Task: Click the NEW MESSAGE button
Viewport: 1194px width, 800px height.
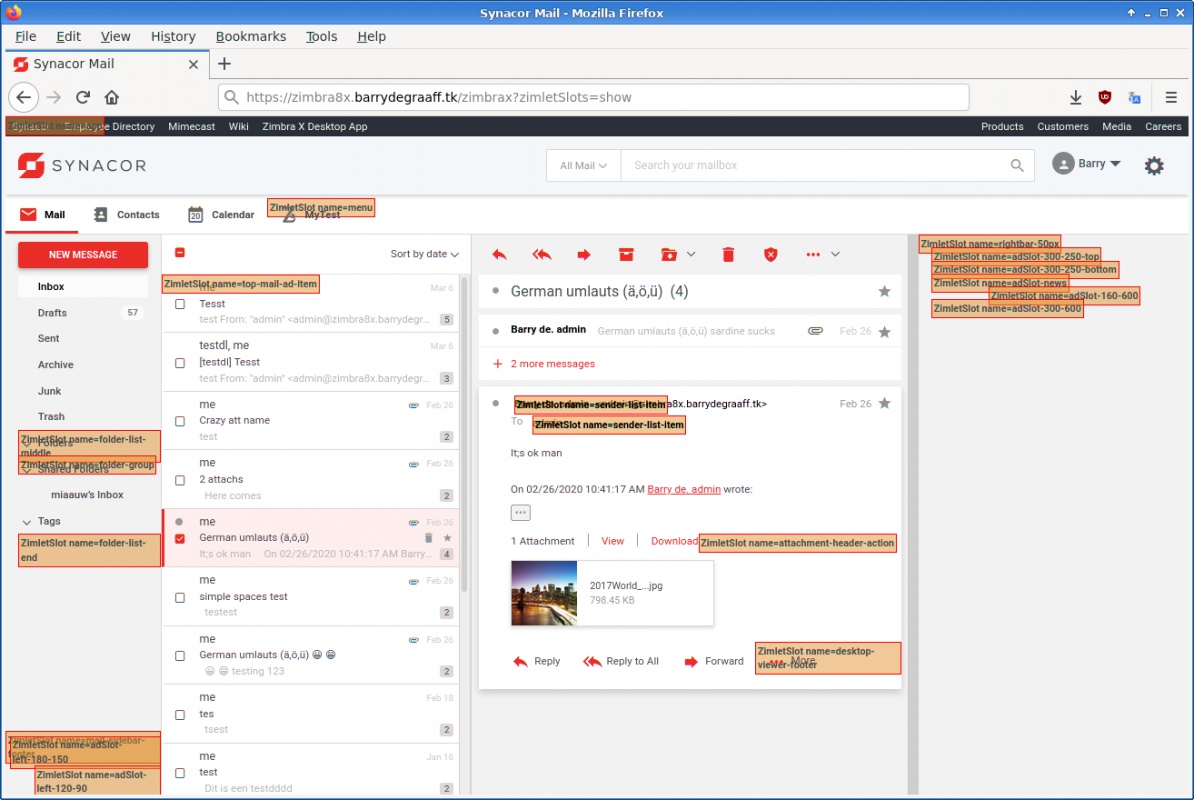Action: click(83, 255)
